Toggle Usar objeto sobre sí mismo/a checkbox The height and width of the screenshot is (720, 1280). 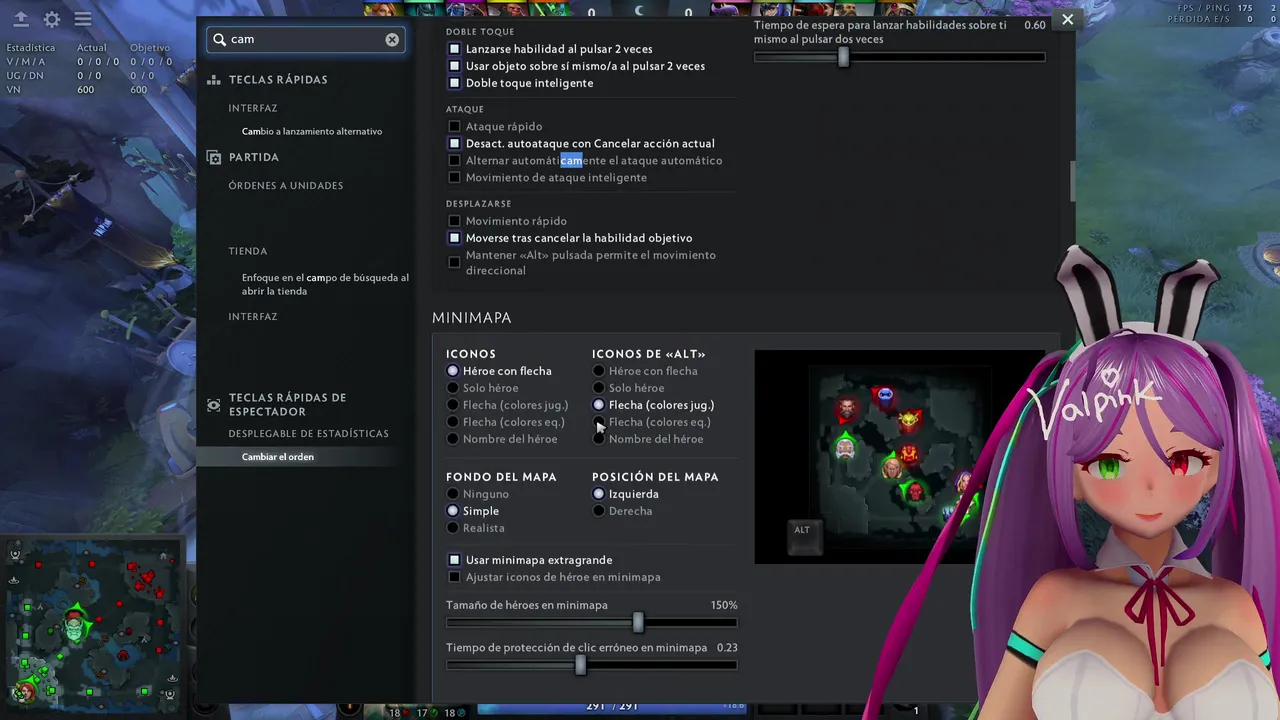[454, 66]
